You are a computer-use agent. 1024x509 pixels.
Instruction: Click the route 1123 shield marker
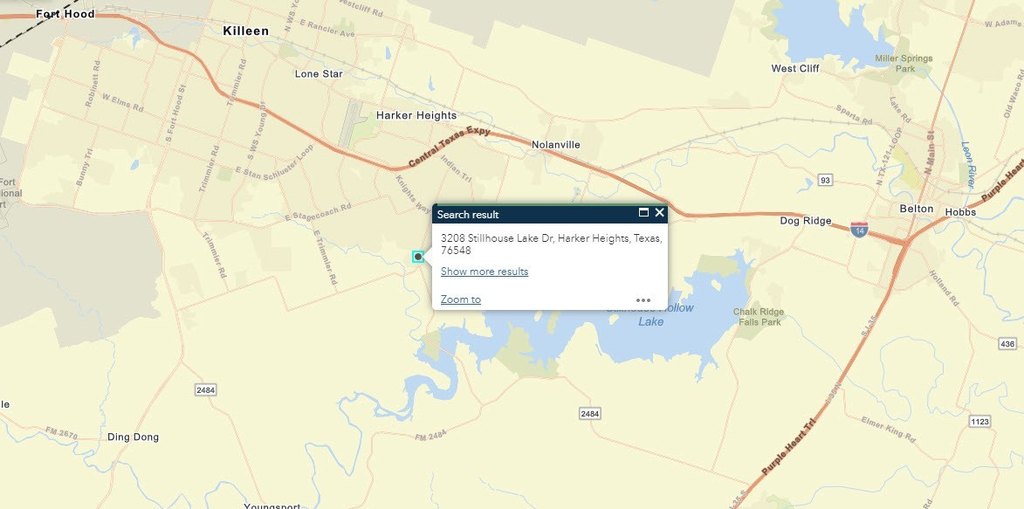click(x=980, y=421)
